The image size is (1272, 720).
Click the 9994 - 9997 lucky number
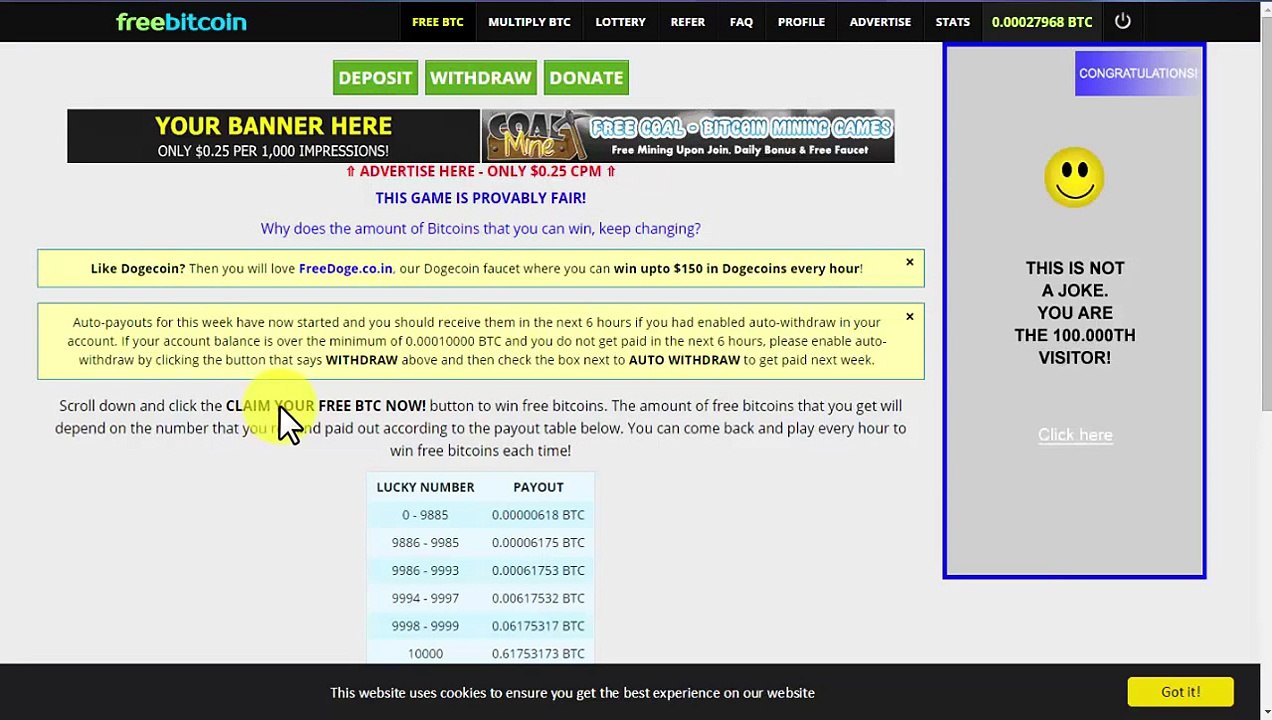tap(425, 598)
